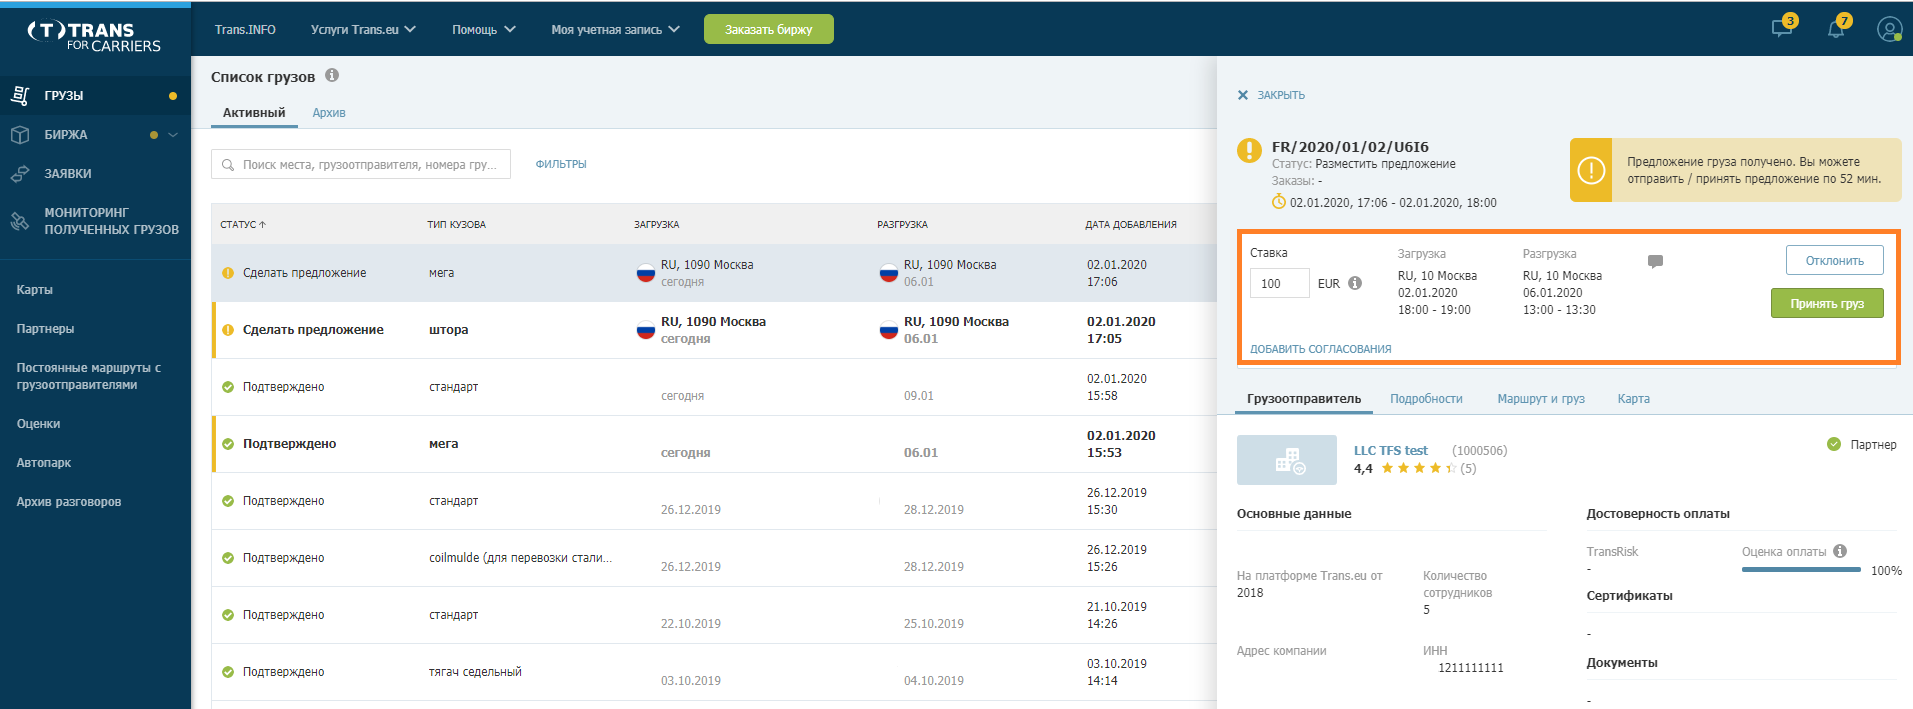
Task: Click the Принять груз button
Action: (1827, 303)
